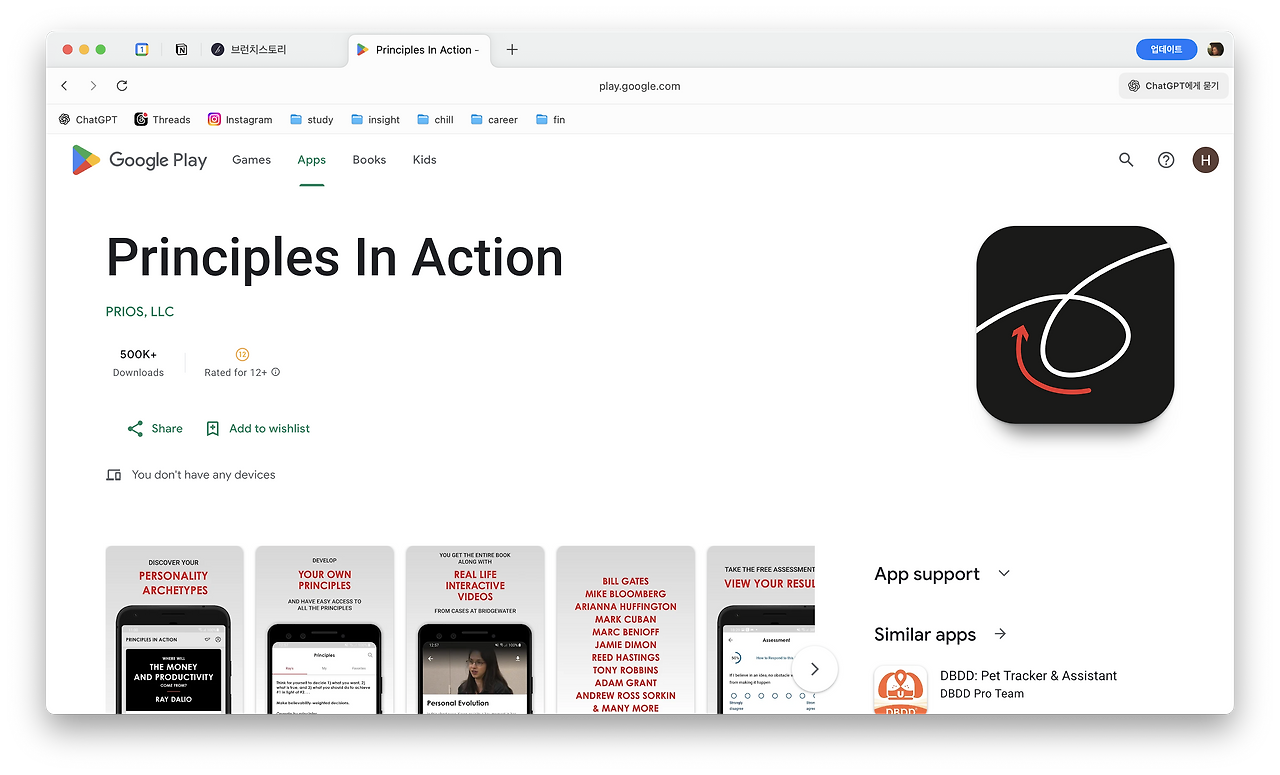Image resolution: width=1280 pixels, height=775 pixels.
Task: Click the orange 12+ rating badge
Action: pos(242,354)
